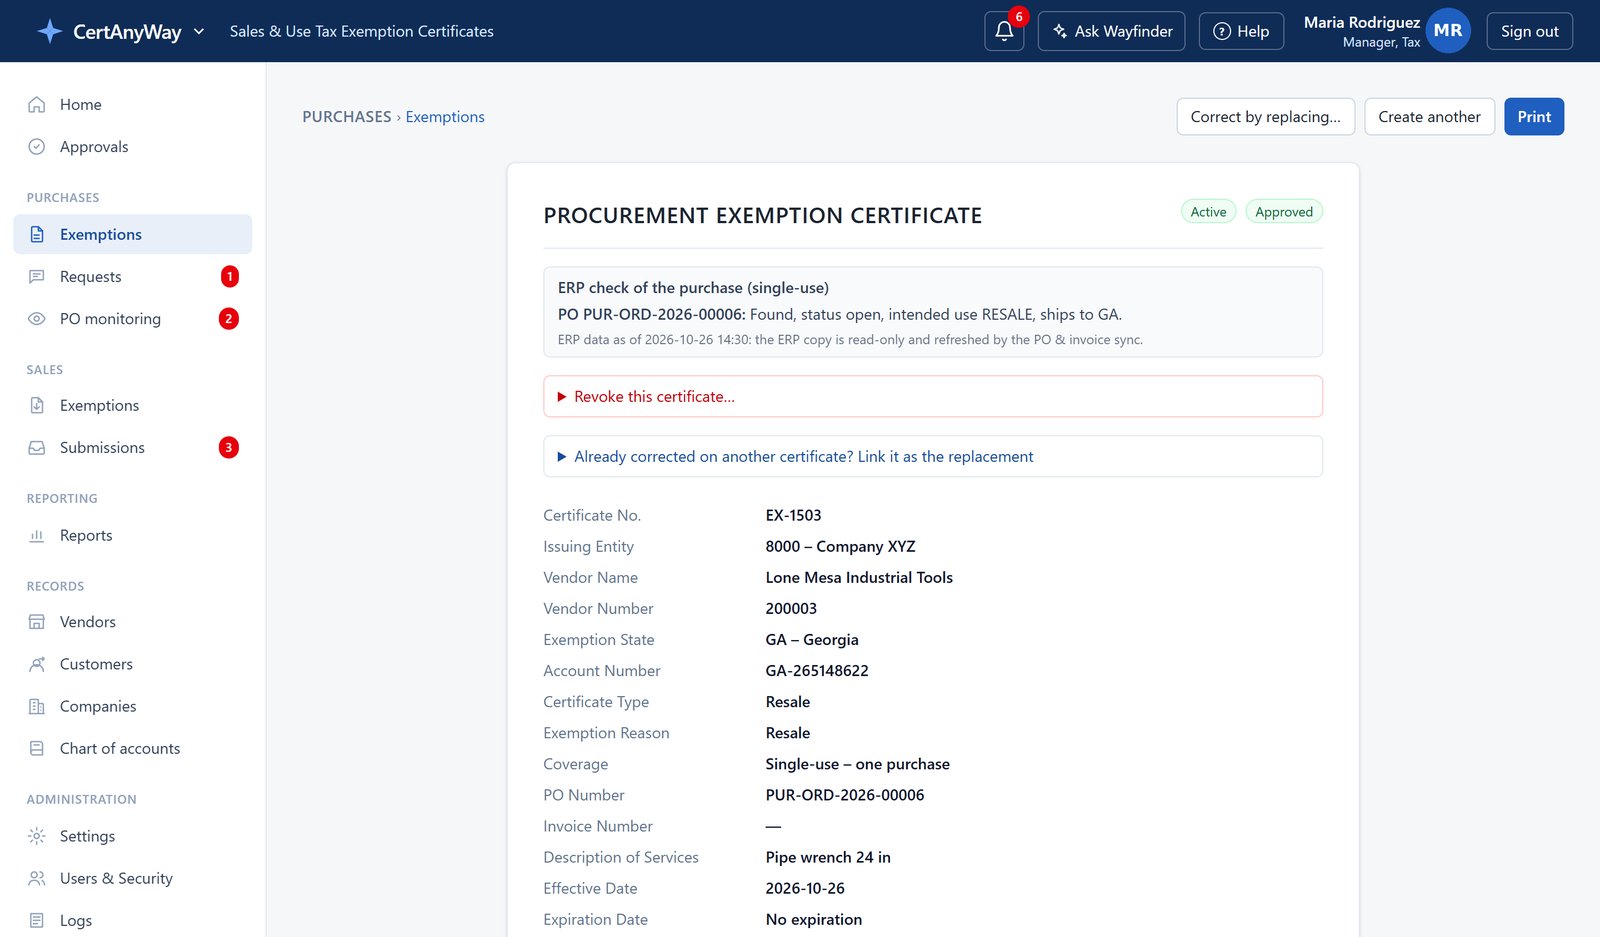This screenshot has width=1600, height=937.
Task: Click the Customers people icon
Action: click(37, 664)
